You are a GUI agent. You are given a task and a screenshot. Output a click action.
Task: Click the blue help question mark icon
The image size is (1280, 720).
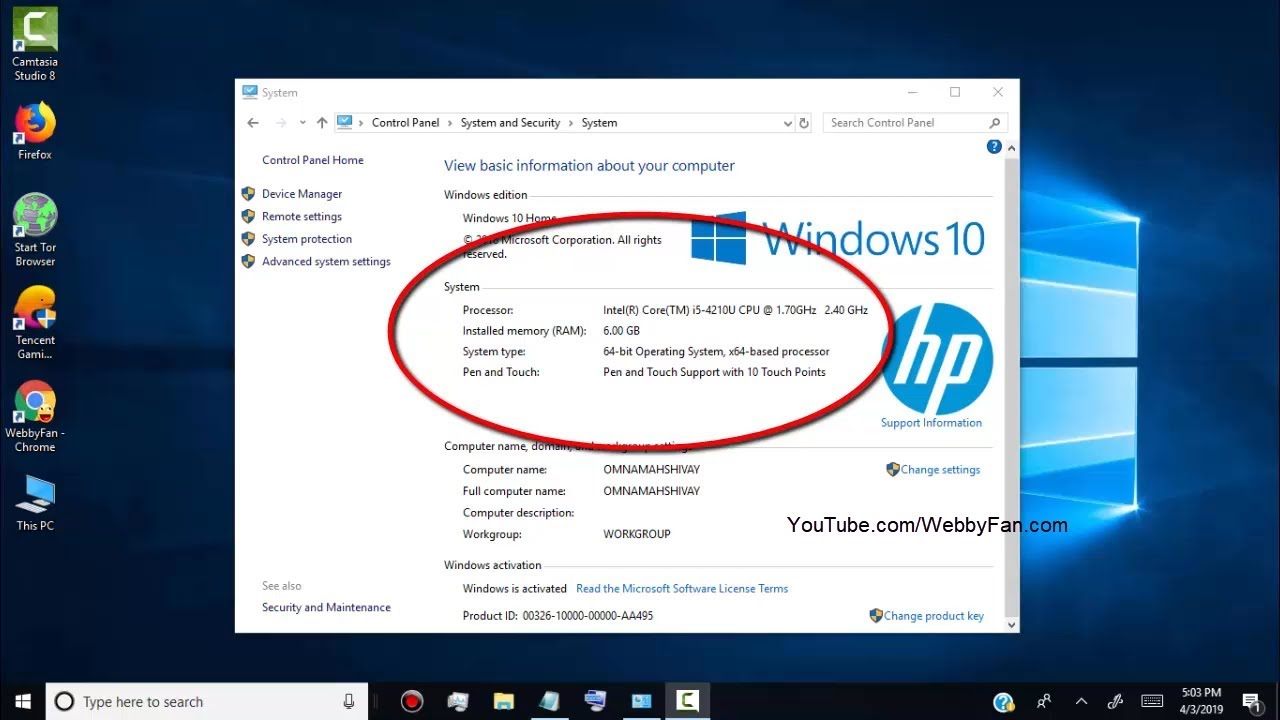(993, 147)
